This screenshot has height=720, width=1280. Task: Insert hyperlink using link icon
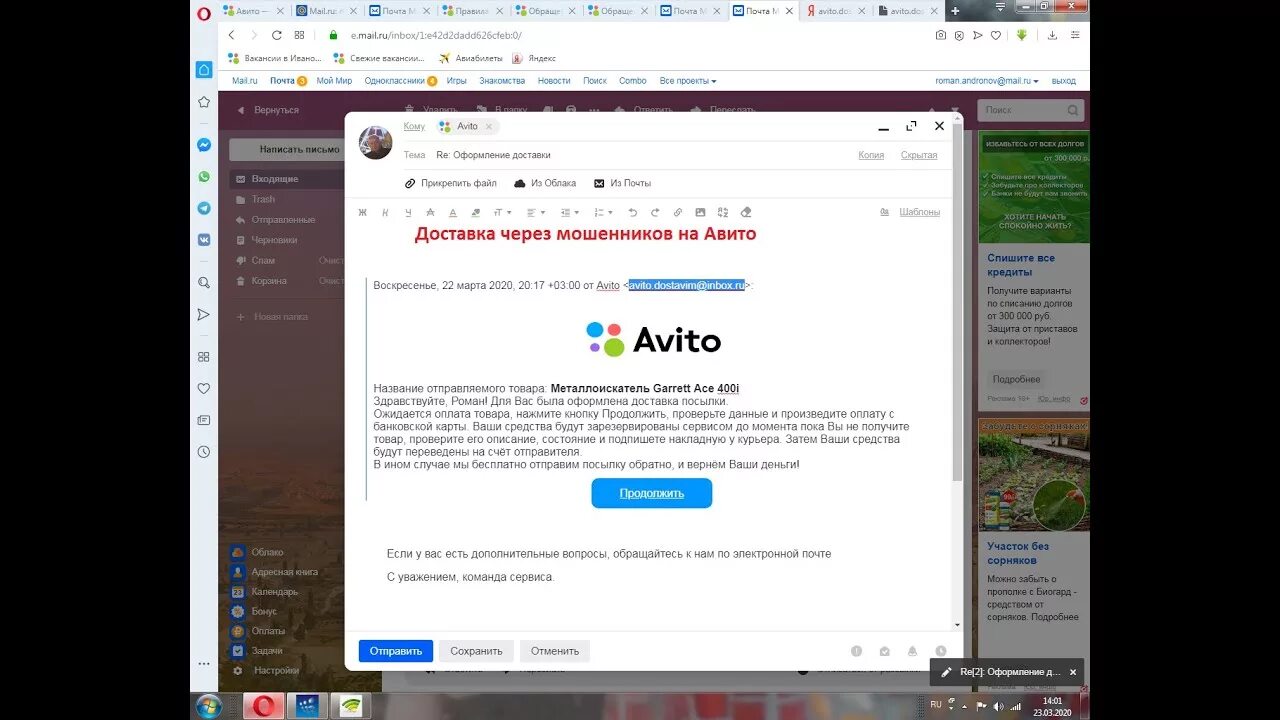[677, 212]
